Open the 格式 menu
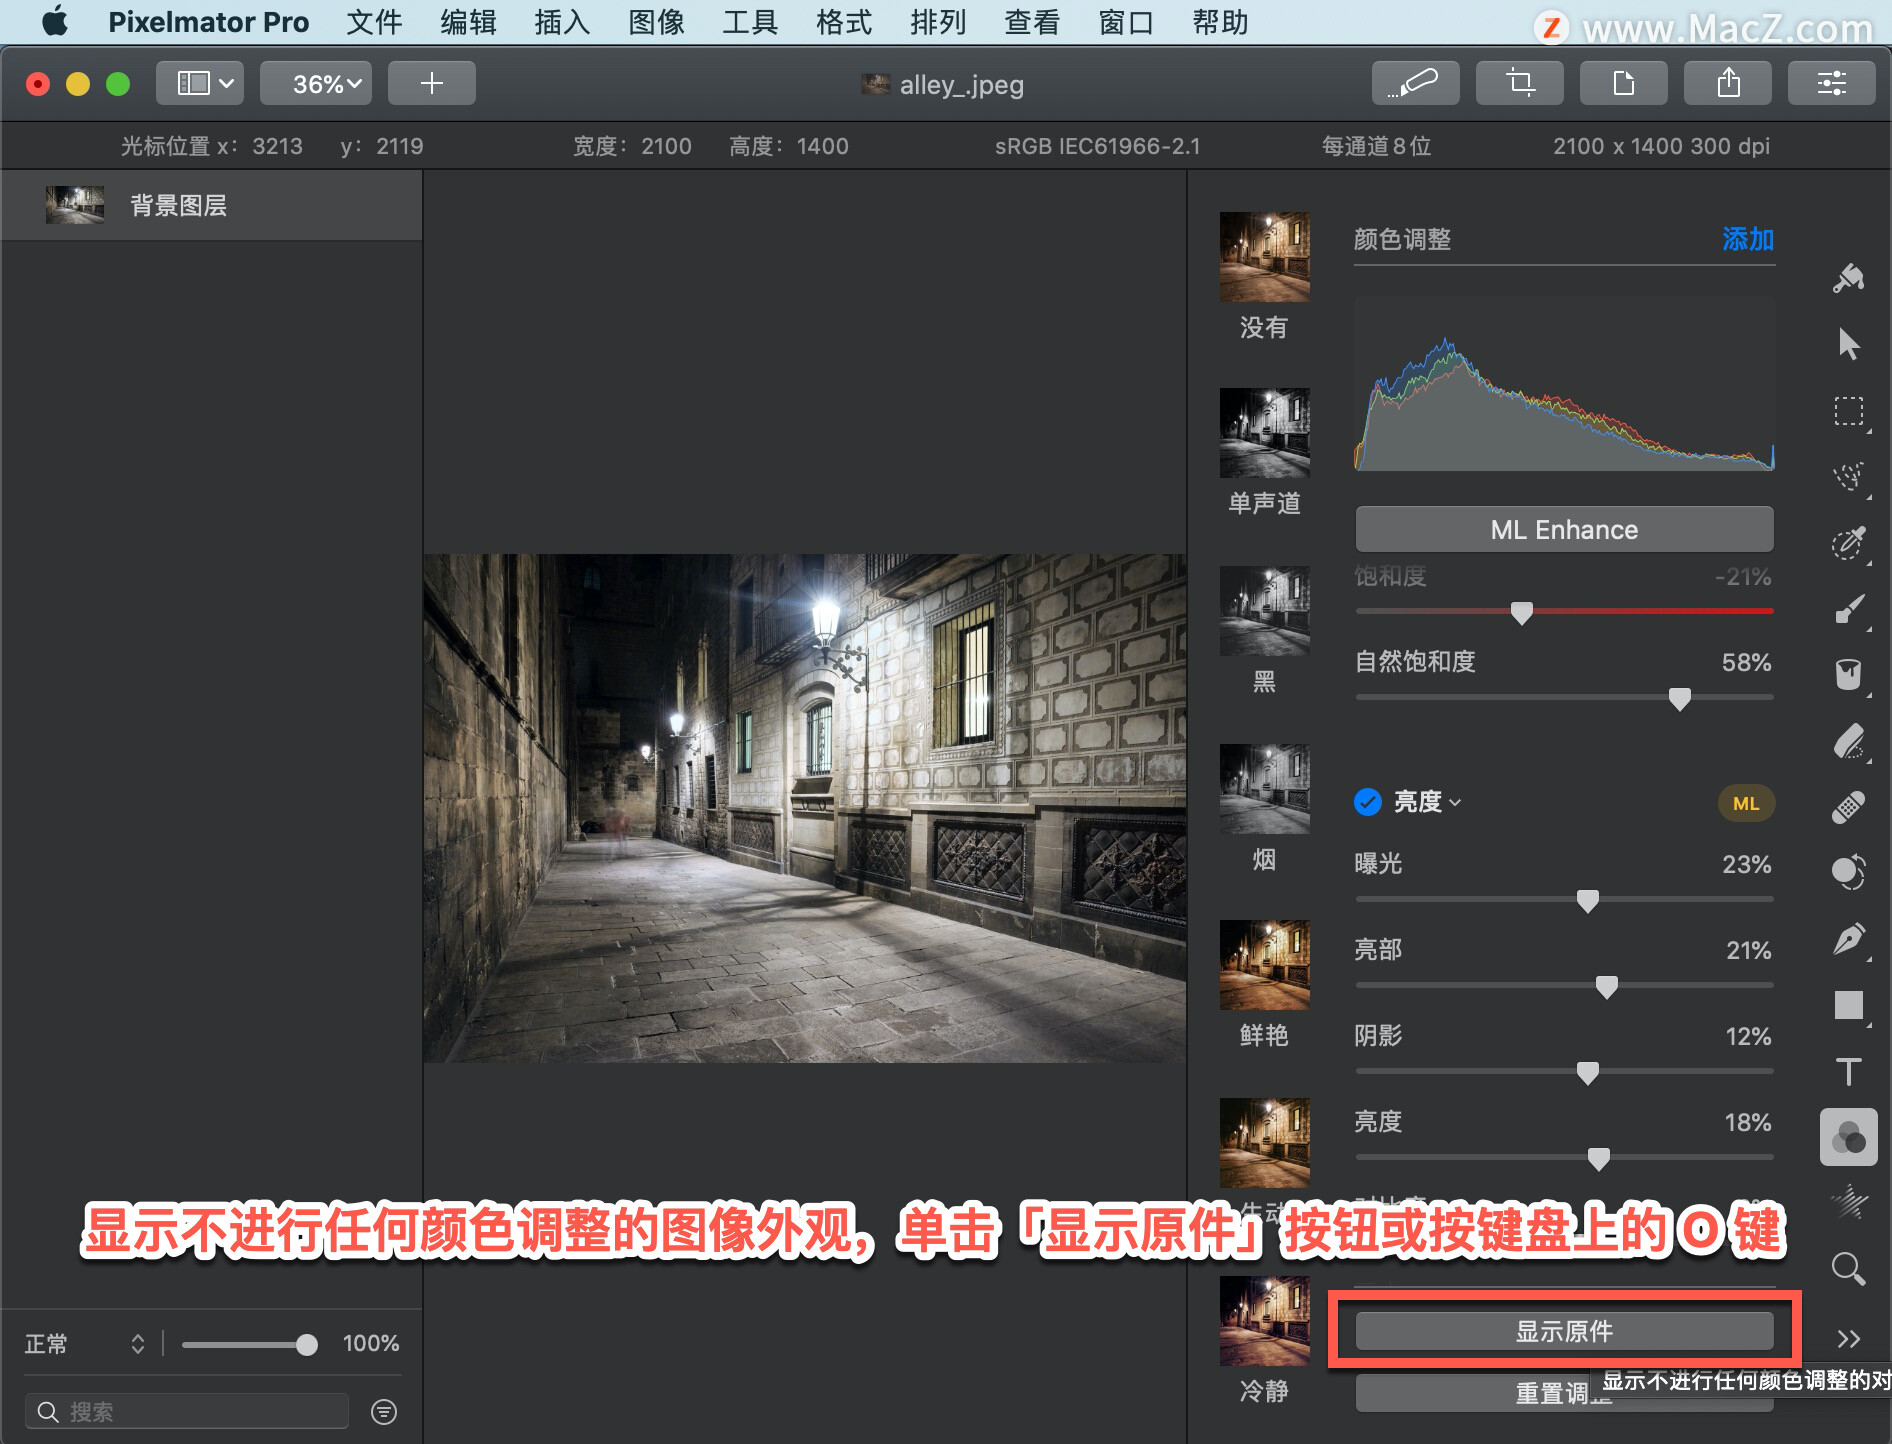The image size is (1892, 1444). coord(844,22)
